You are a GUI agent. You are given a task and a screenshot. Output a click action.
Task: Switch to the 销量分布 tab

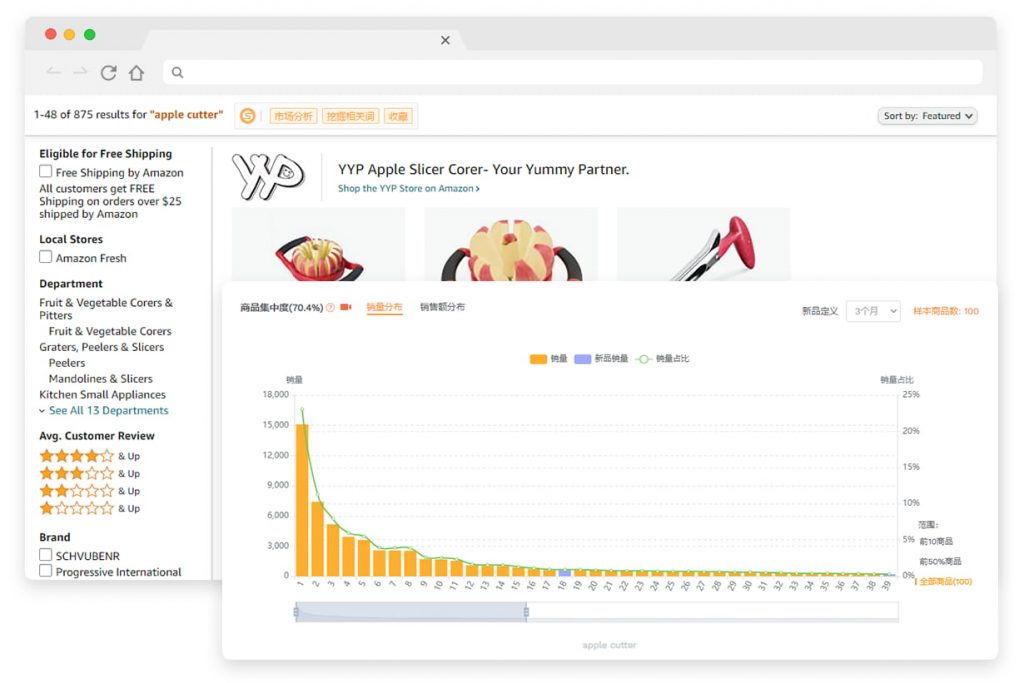point(384,307)
